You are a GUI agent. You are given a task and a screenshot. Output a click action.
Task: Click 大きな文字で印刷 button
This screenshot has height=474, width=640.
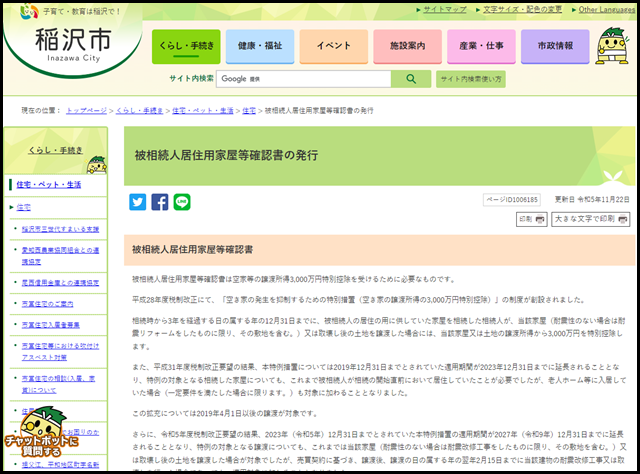tap(591, 219)
